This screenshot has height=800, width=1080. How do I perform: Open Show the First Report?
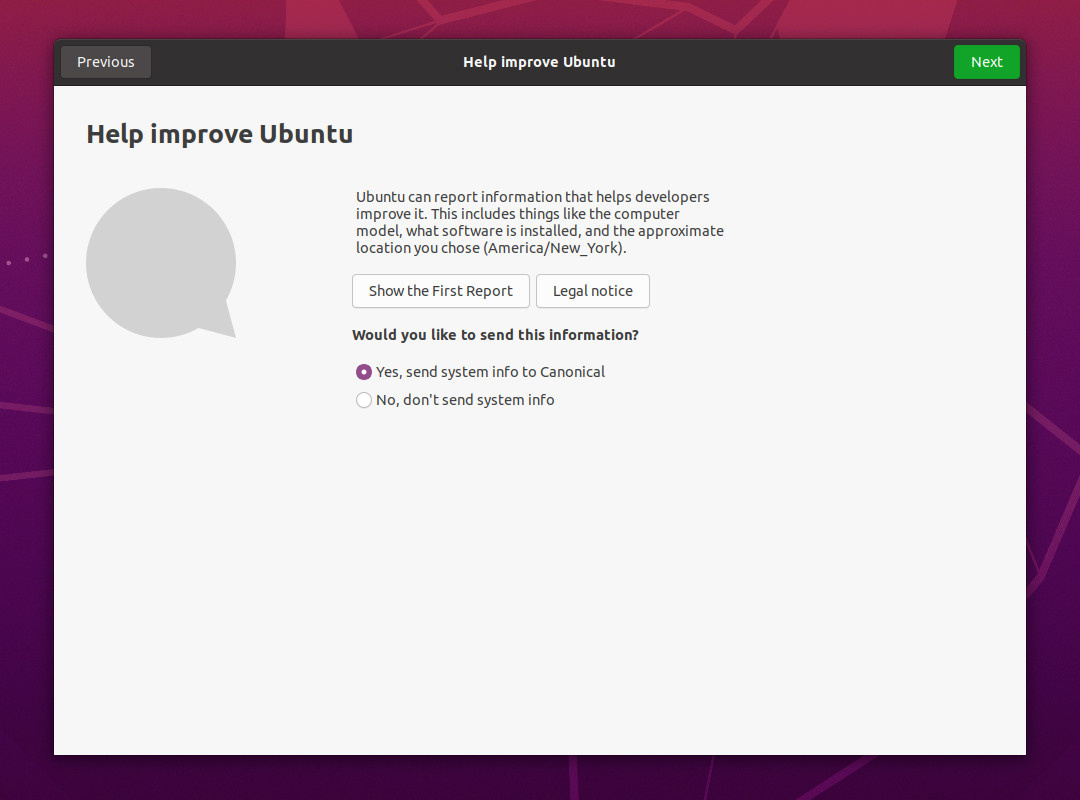tap(441, 291)
